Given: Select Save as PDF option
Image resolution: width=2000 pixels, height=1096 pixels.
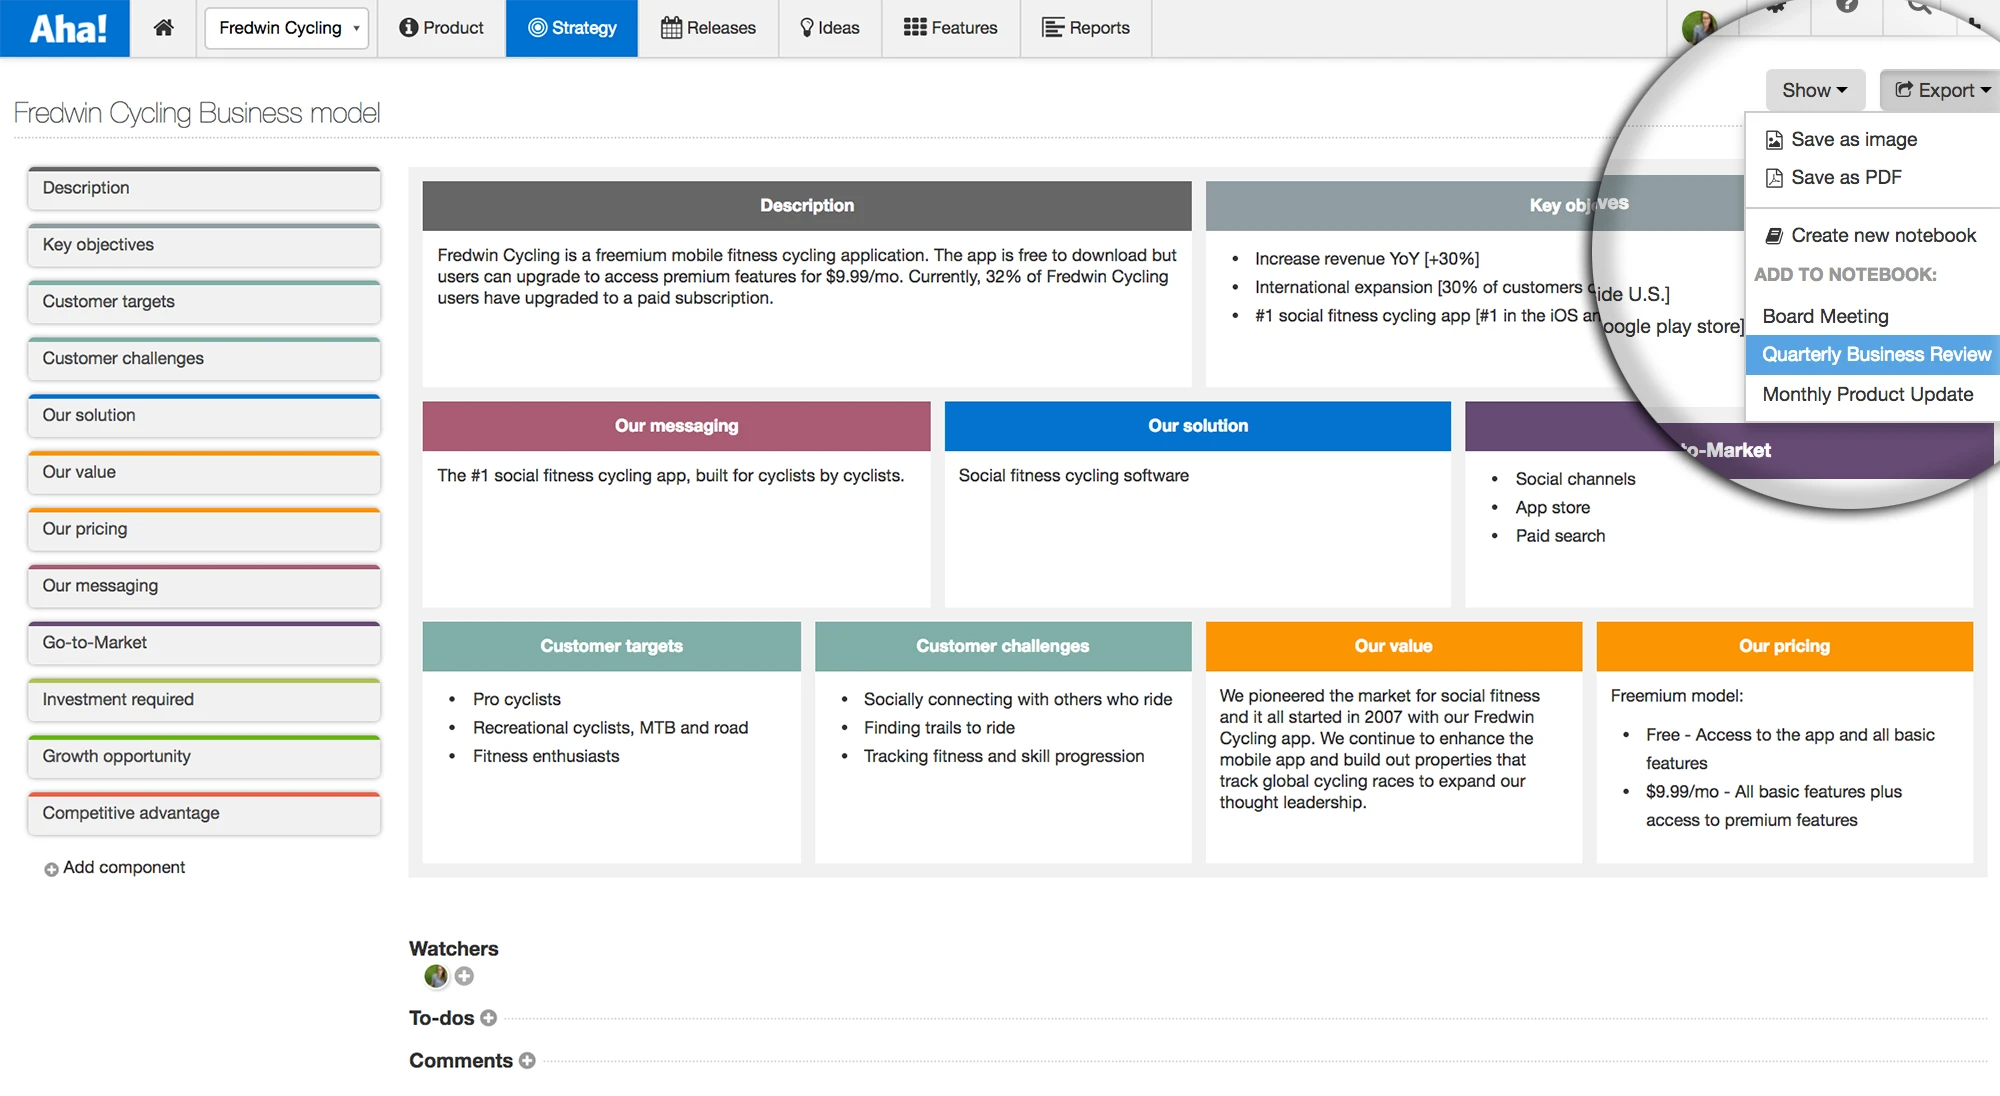Looking at the screenshot, I should (1845, 177).
